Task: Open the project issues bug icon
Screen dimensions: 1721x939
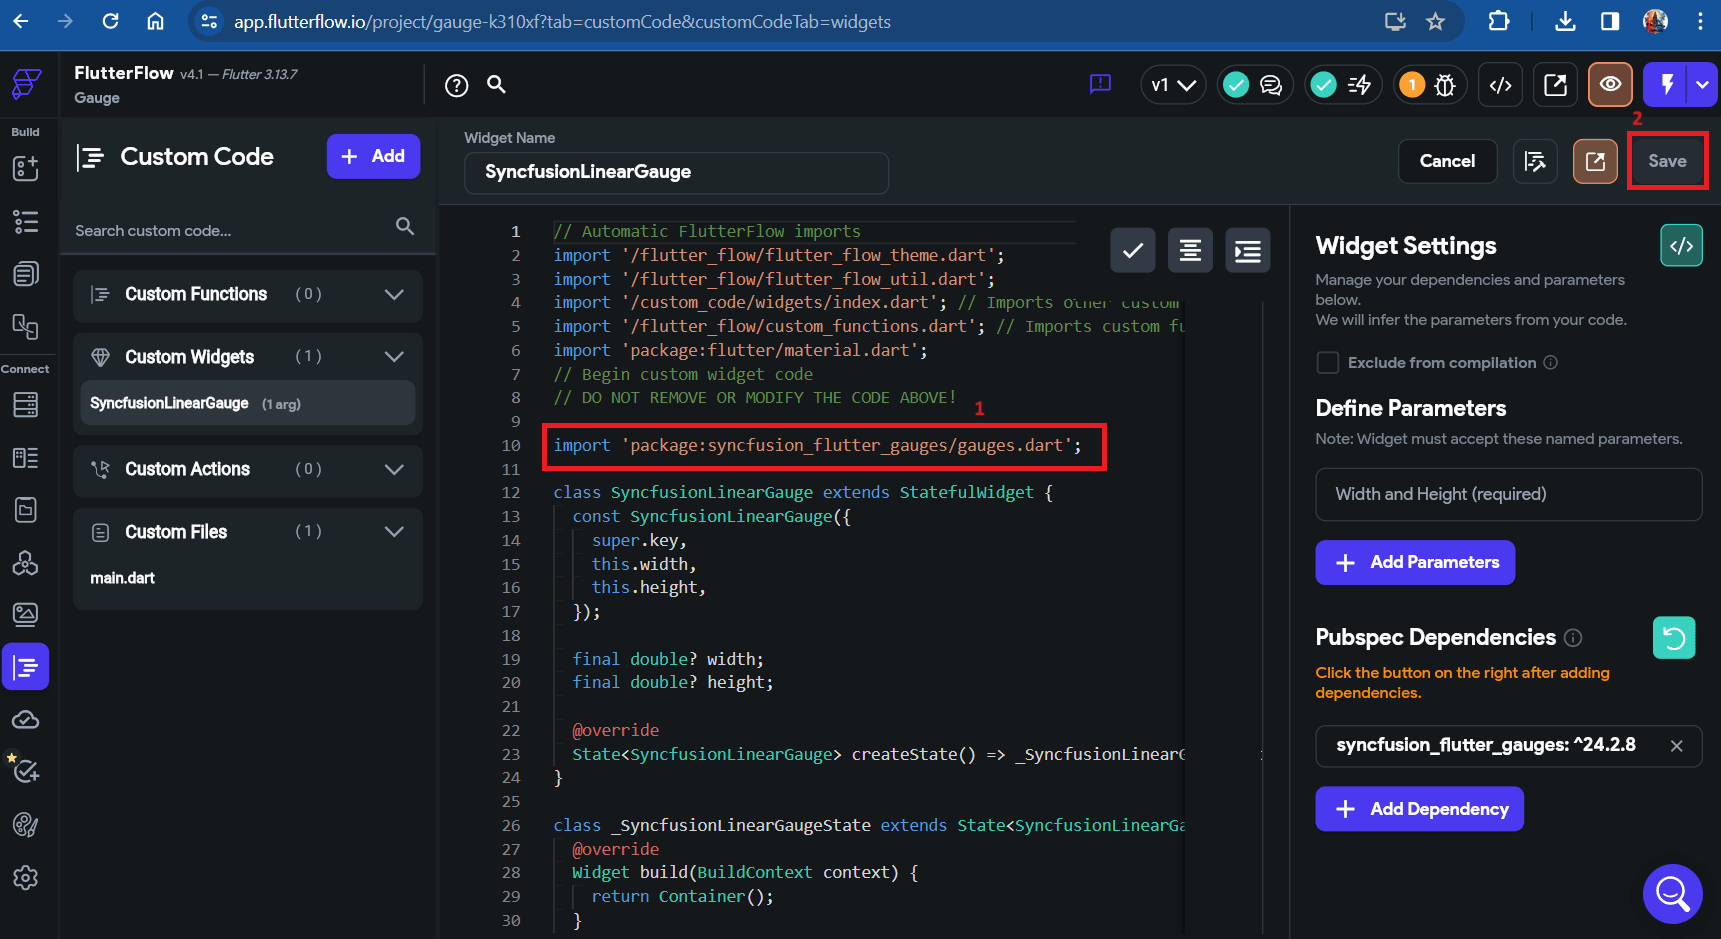Action: 1431,85
